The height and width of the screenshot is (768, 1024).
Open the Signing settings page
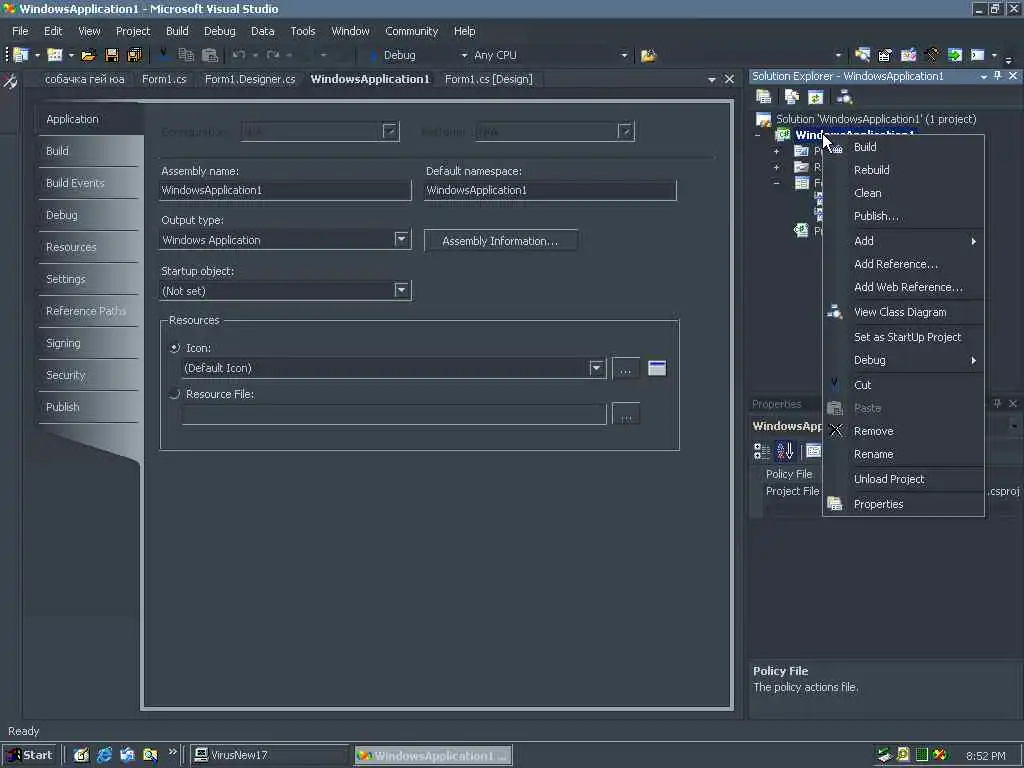point(89,343)
